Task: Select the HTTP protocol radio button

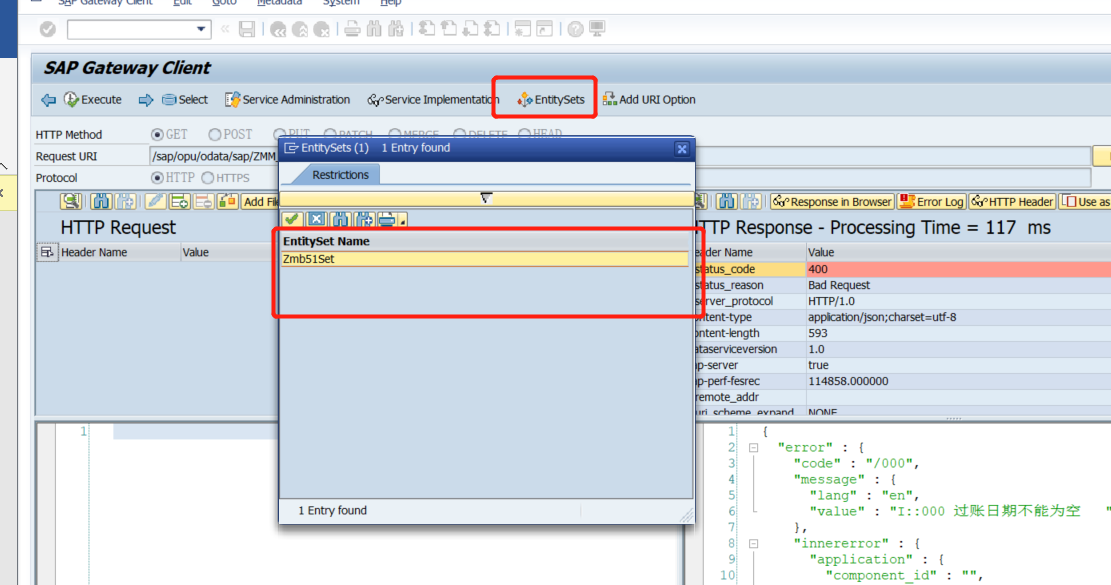Action: tap(157, 178)
